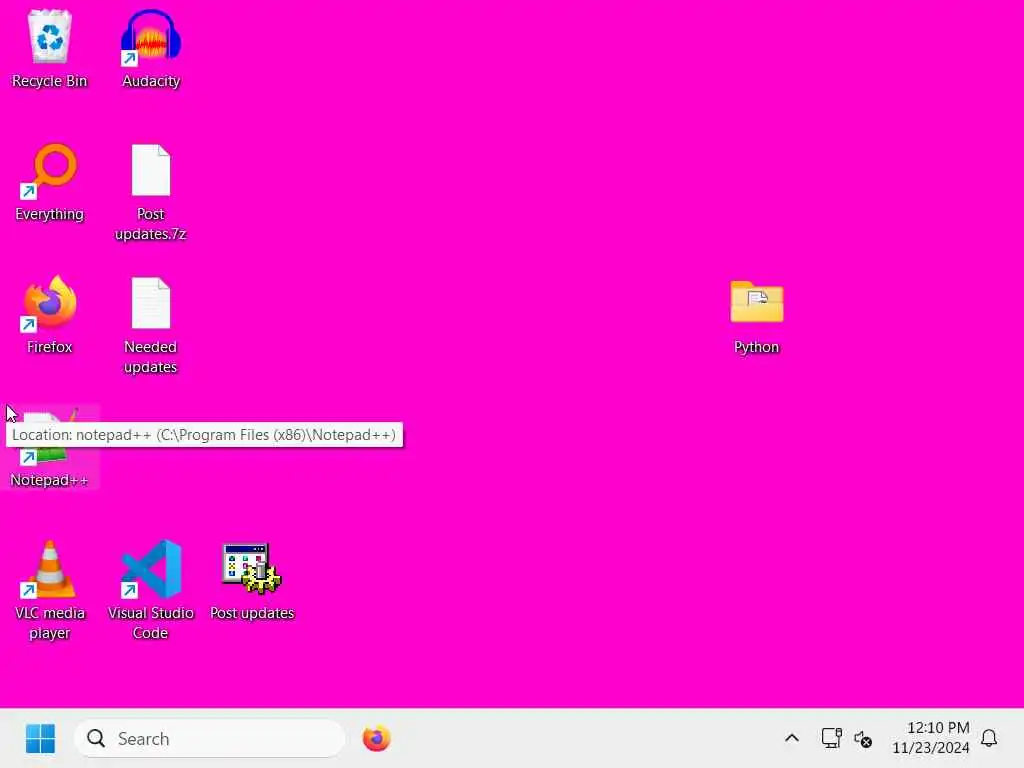
Task: Open the network status tray icon
Action: click(831, 738)
